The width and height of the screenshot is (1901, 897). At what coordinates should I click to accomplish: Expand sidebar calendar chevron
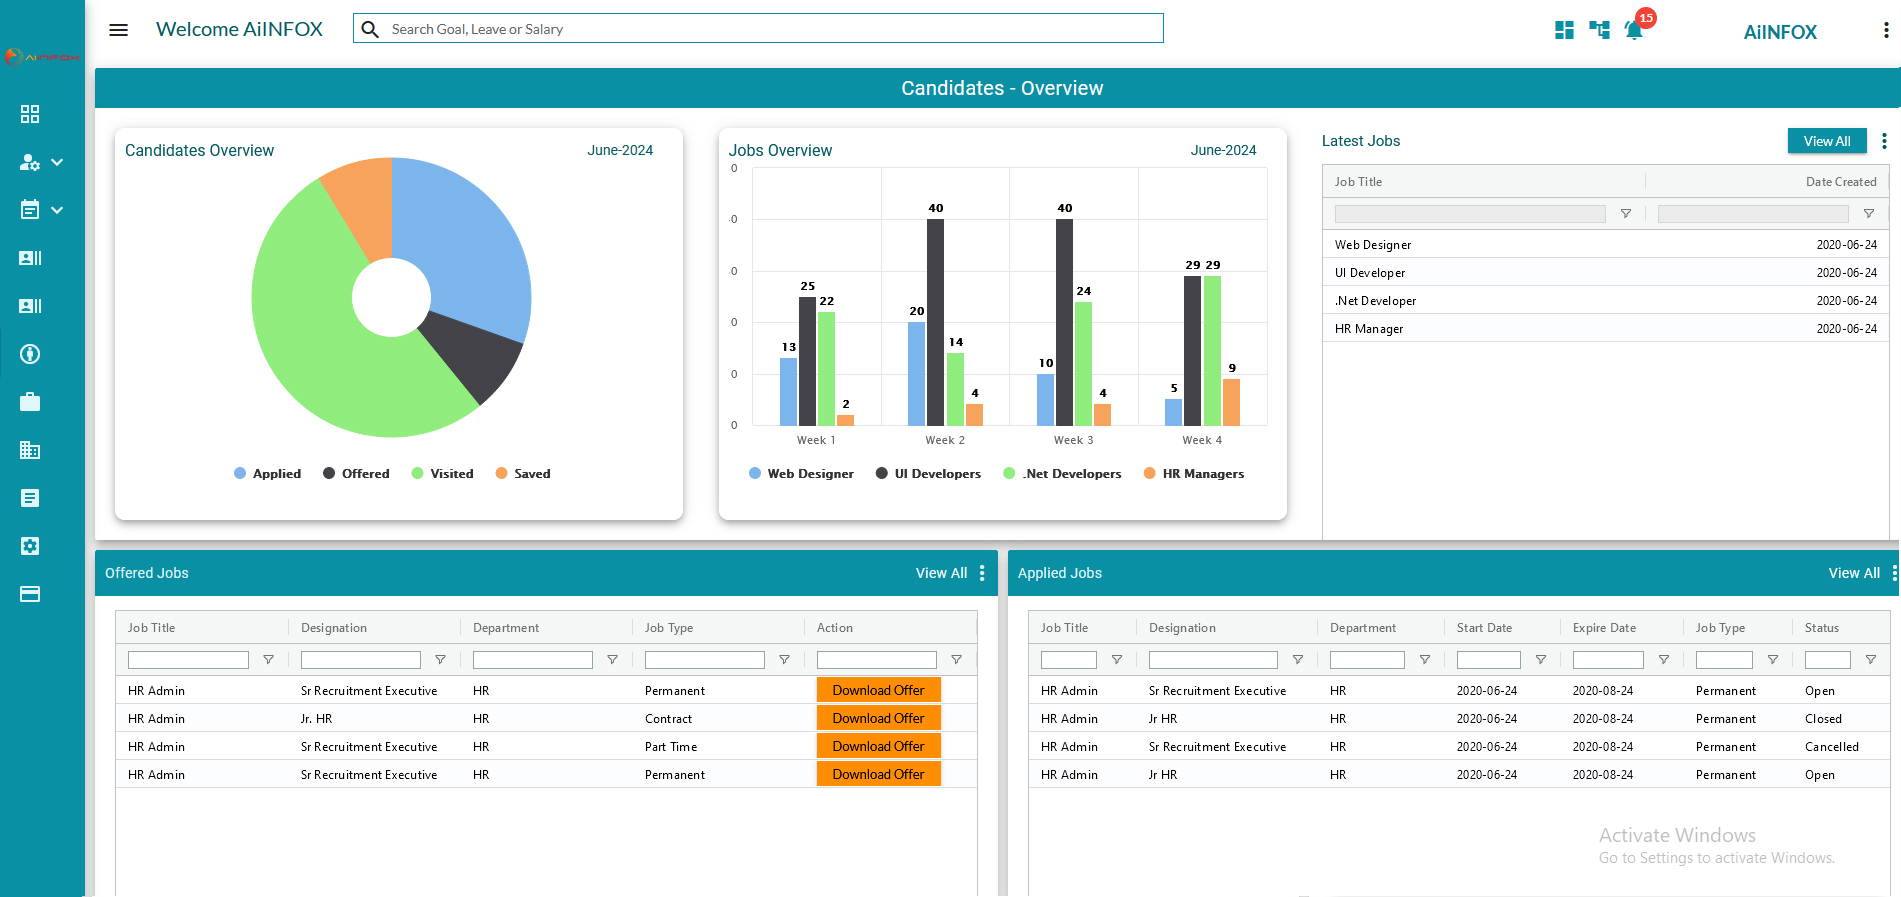pos(57,210)
